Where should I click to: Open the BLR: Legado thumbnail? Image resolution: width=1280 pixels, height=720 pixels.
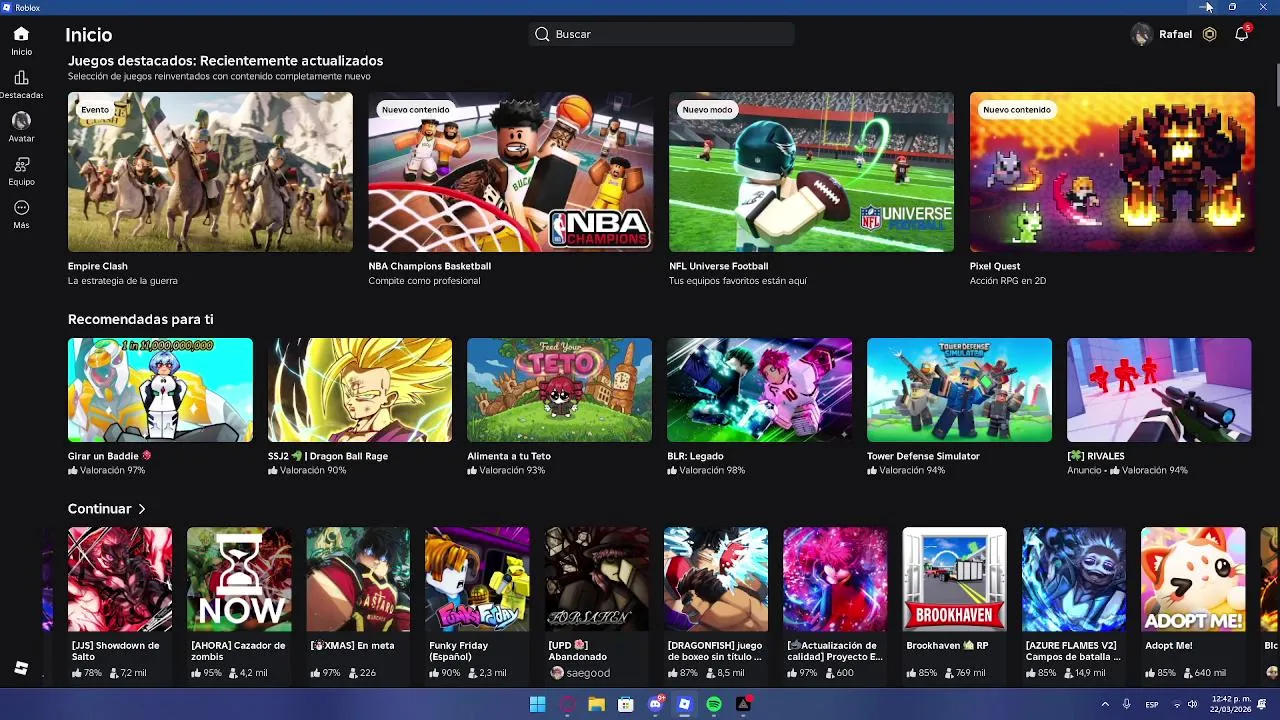[759, 390]
